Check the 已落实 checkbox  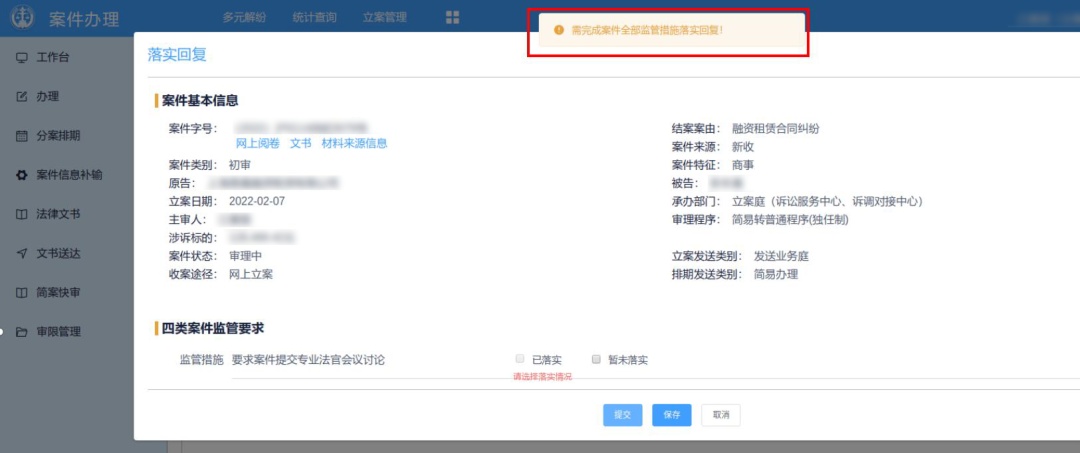[x=520, y=359]
